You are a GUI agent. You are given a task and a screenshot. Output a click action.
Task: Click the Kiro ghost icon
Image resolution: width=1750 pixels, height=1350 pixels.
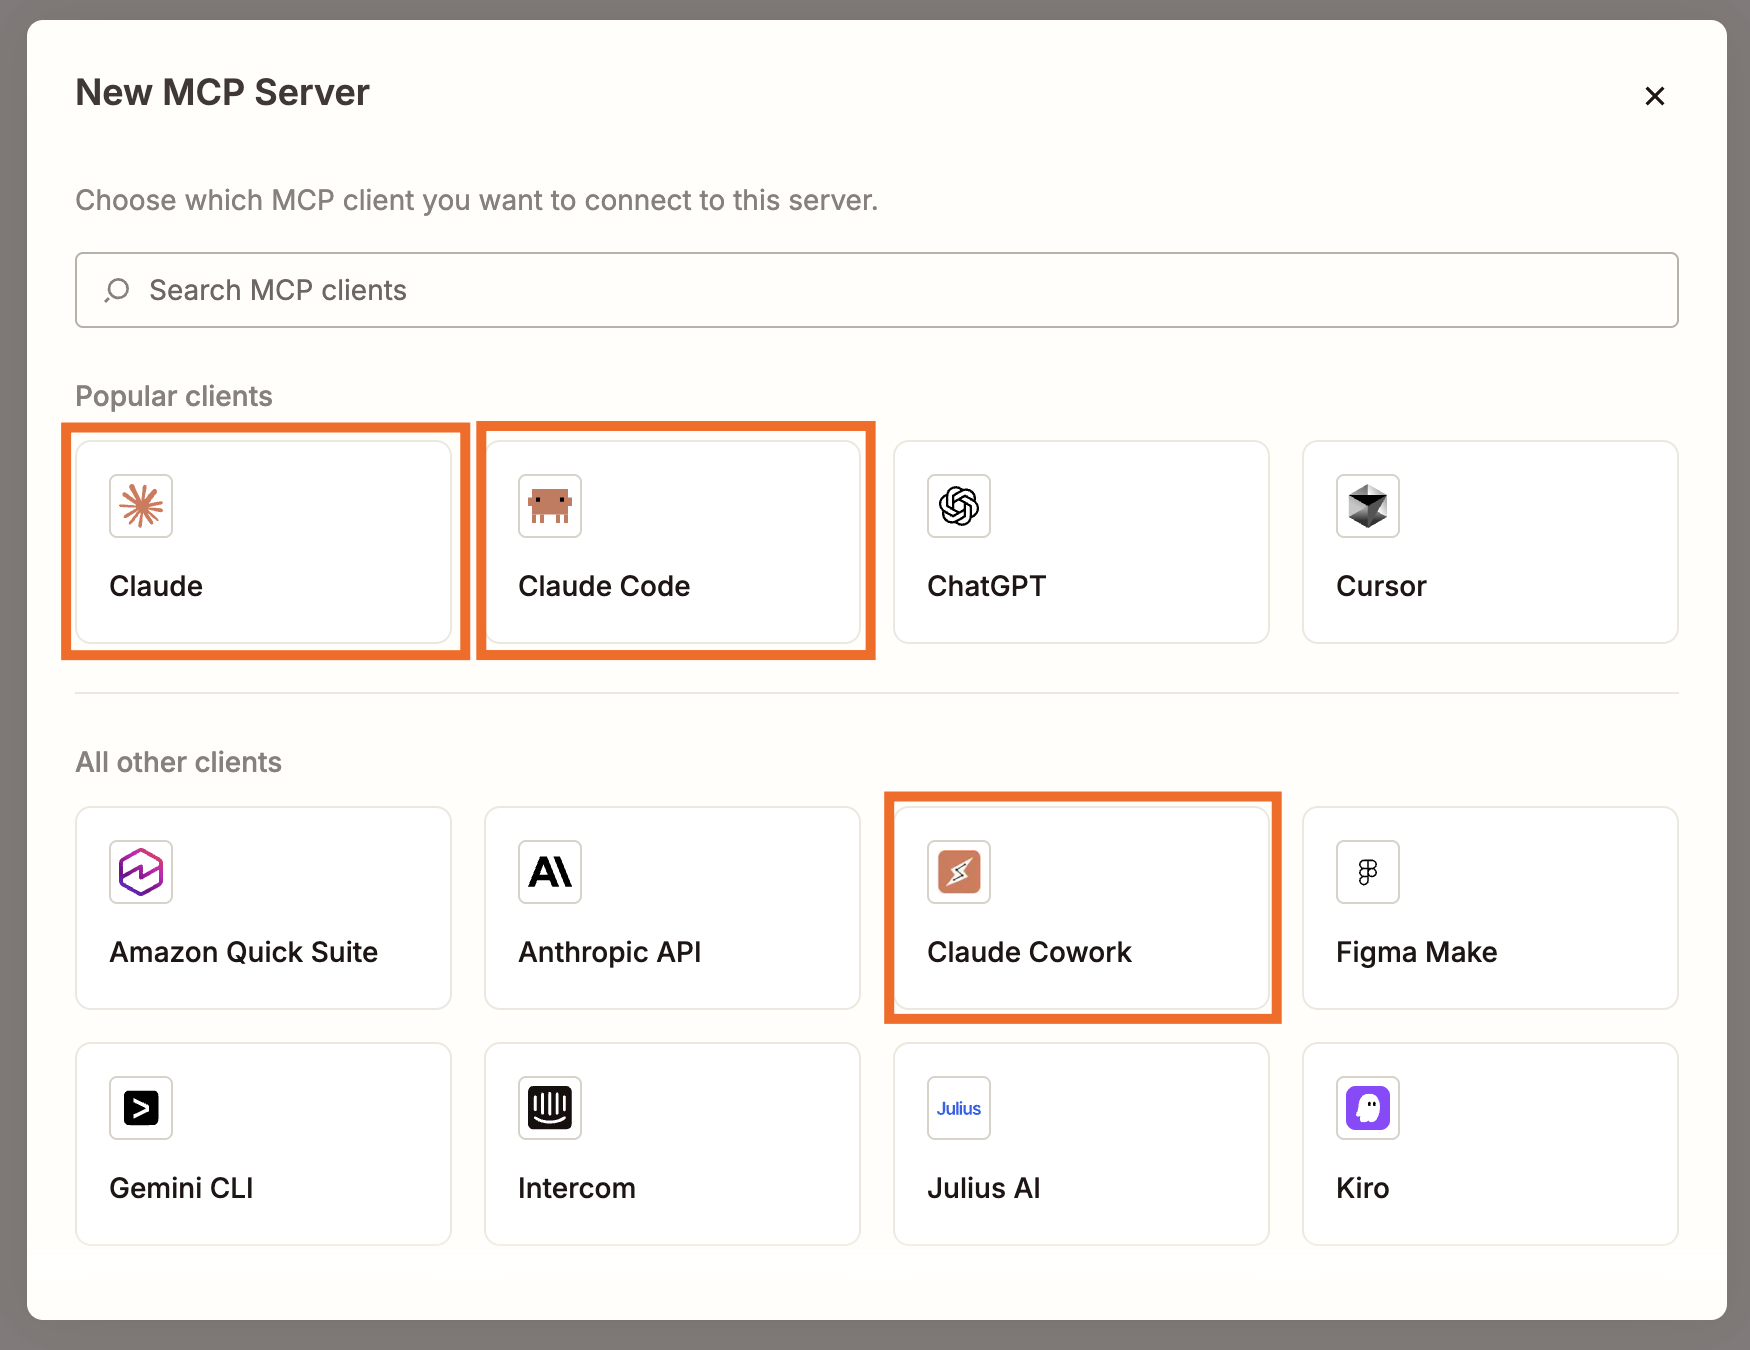tap(1368, 1108)
